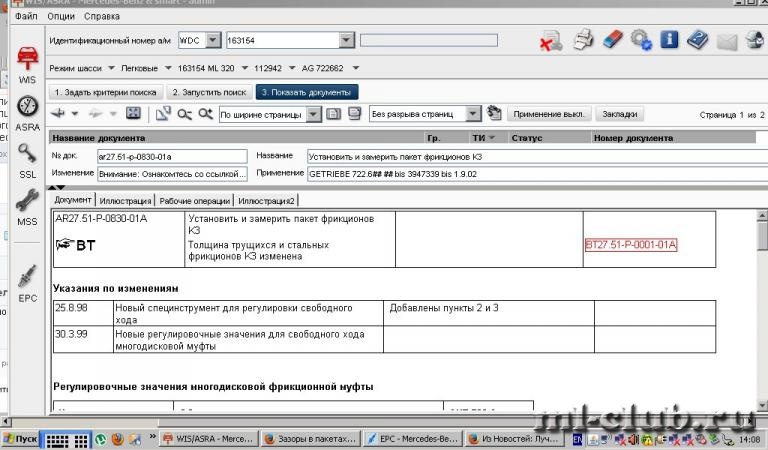
Task: Click uTorrent icon in quick launch
Action: click(x=101, y=439)
